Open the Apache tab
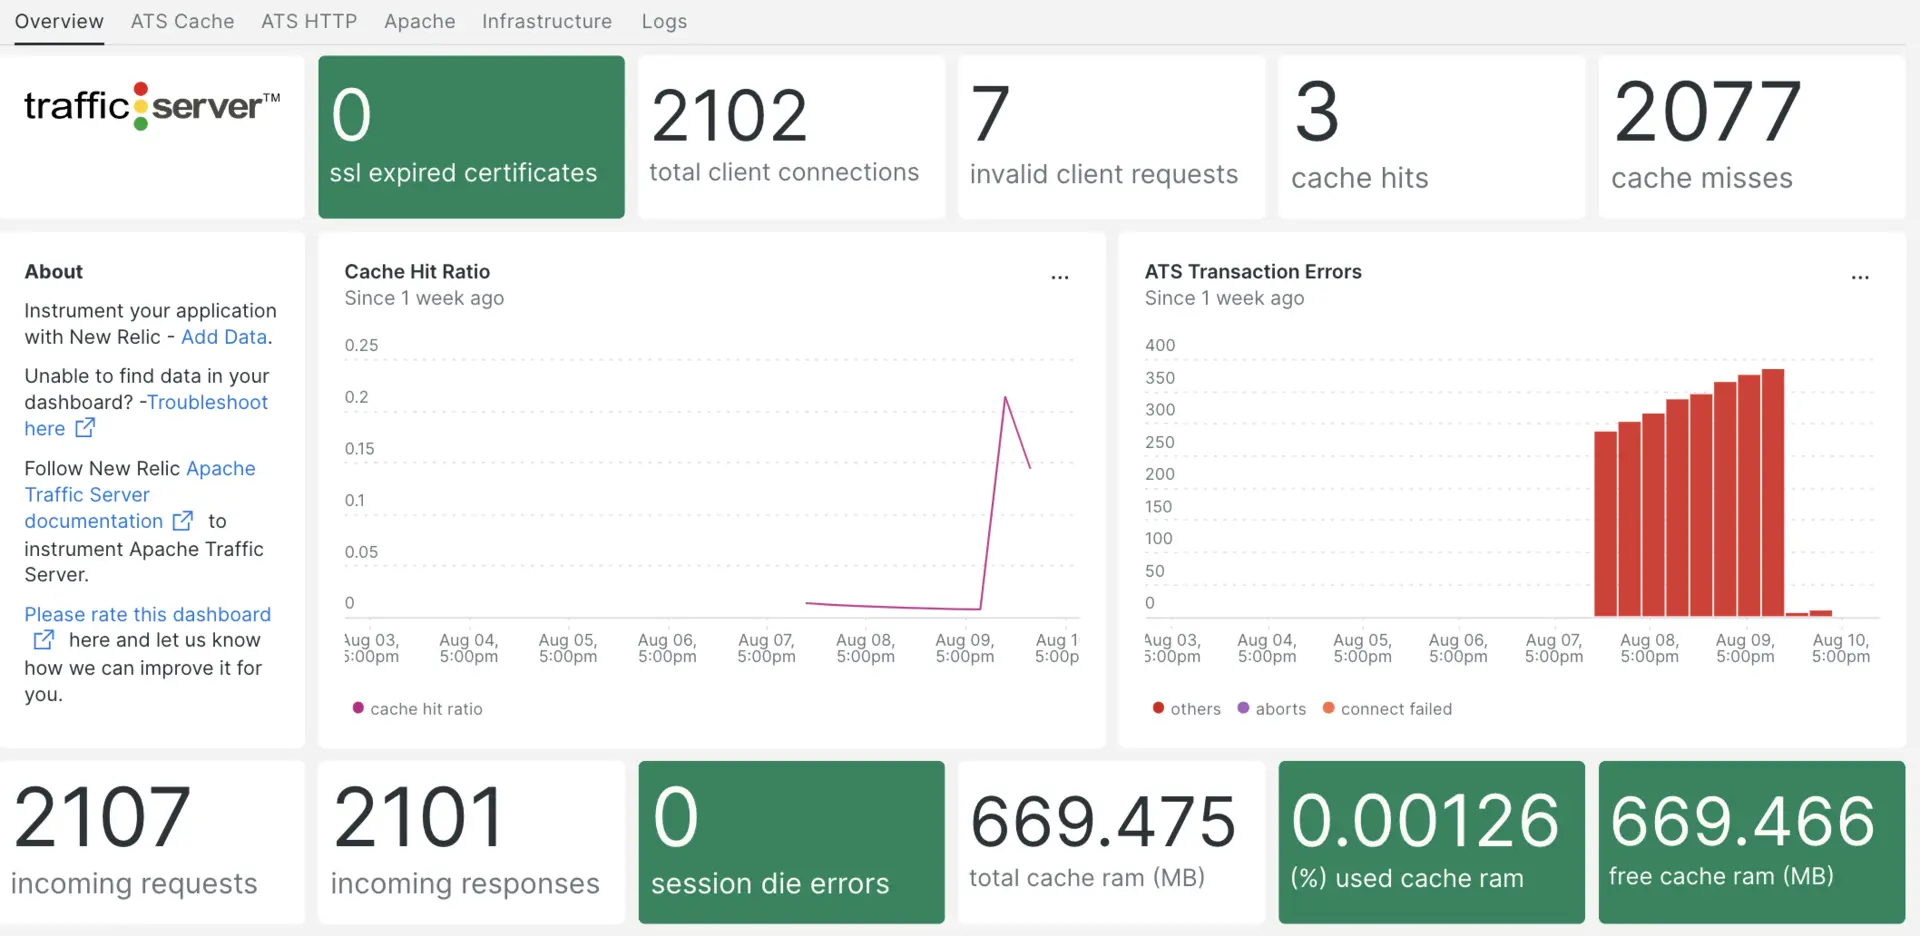Screen dimensions: 1920x936 coord(419,21)
